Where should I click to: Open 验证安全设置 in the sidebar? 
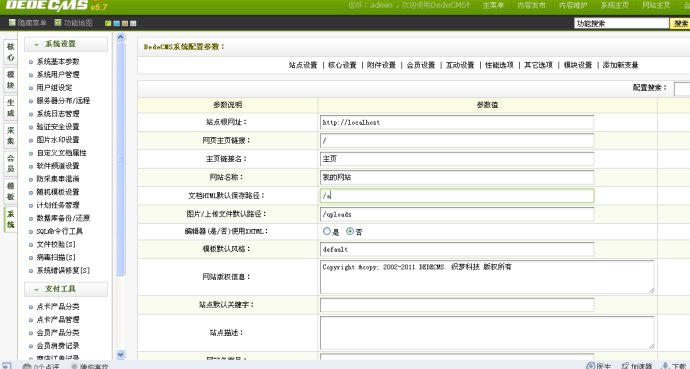click(x=58, y=127)
